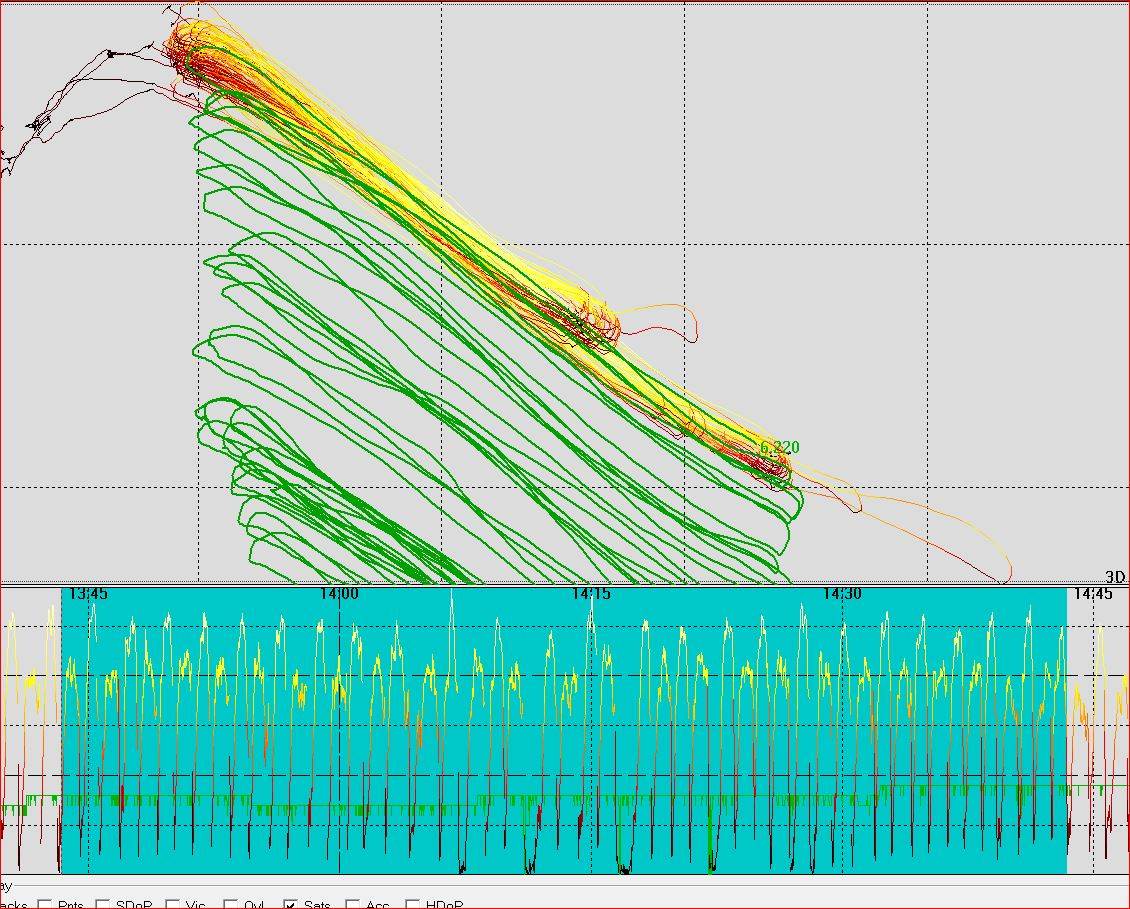The height and width of the screenshot is (909, 1130).
Task: Select the 13:45 time marker
Action: pyautogui.click(x=87, y=594)
